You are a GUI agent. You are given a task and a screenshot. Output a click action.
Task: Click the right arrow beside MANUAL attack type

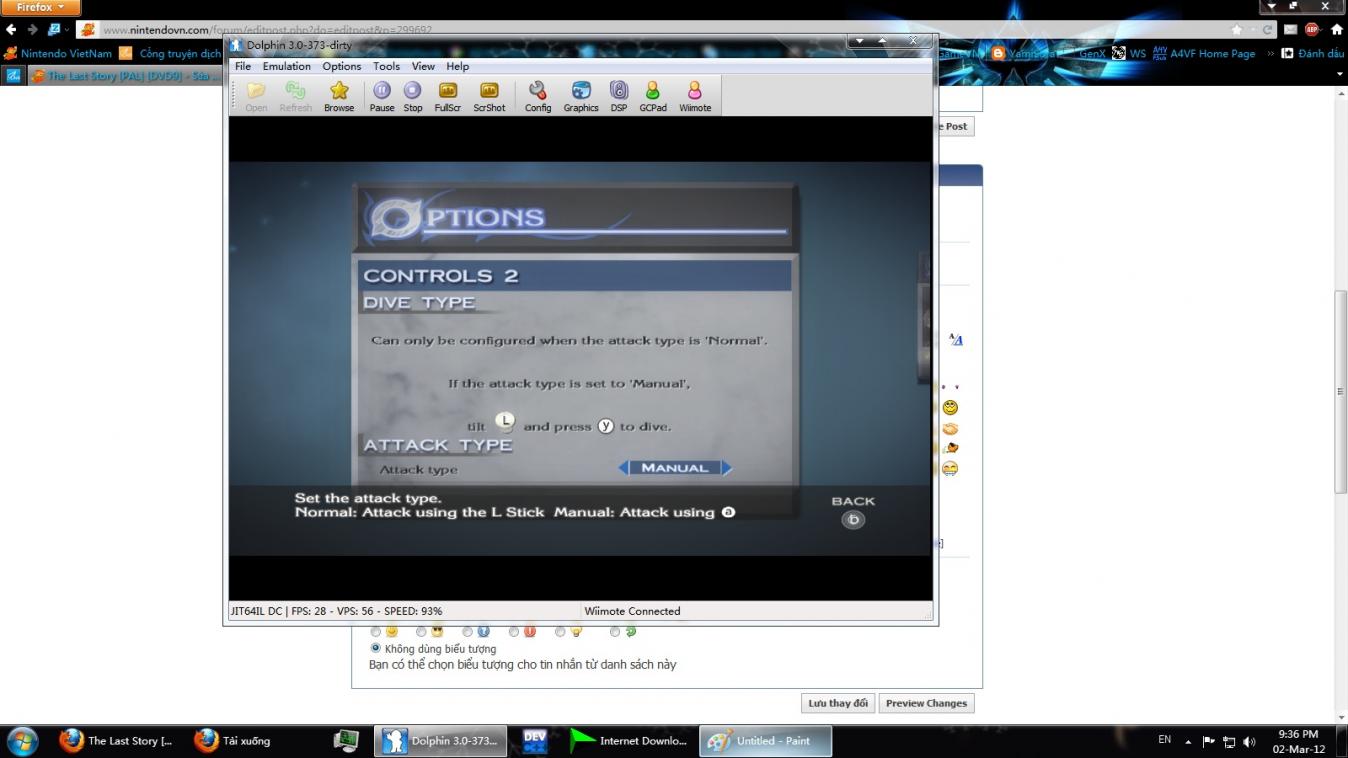click(x=726, y=467)
